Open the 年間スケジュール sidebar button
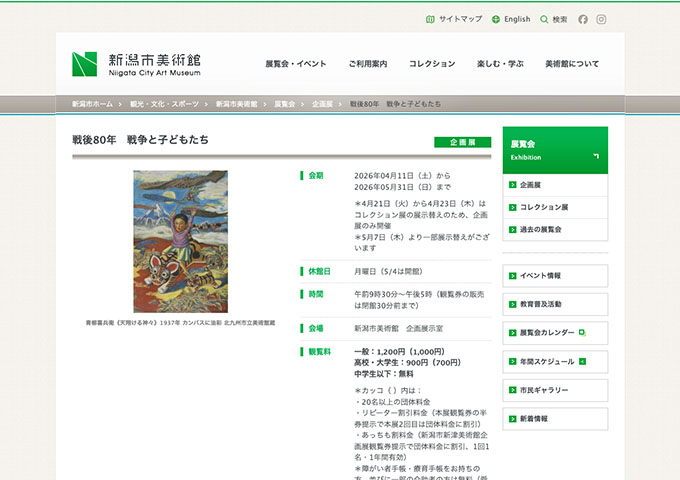 pos(555,362)
